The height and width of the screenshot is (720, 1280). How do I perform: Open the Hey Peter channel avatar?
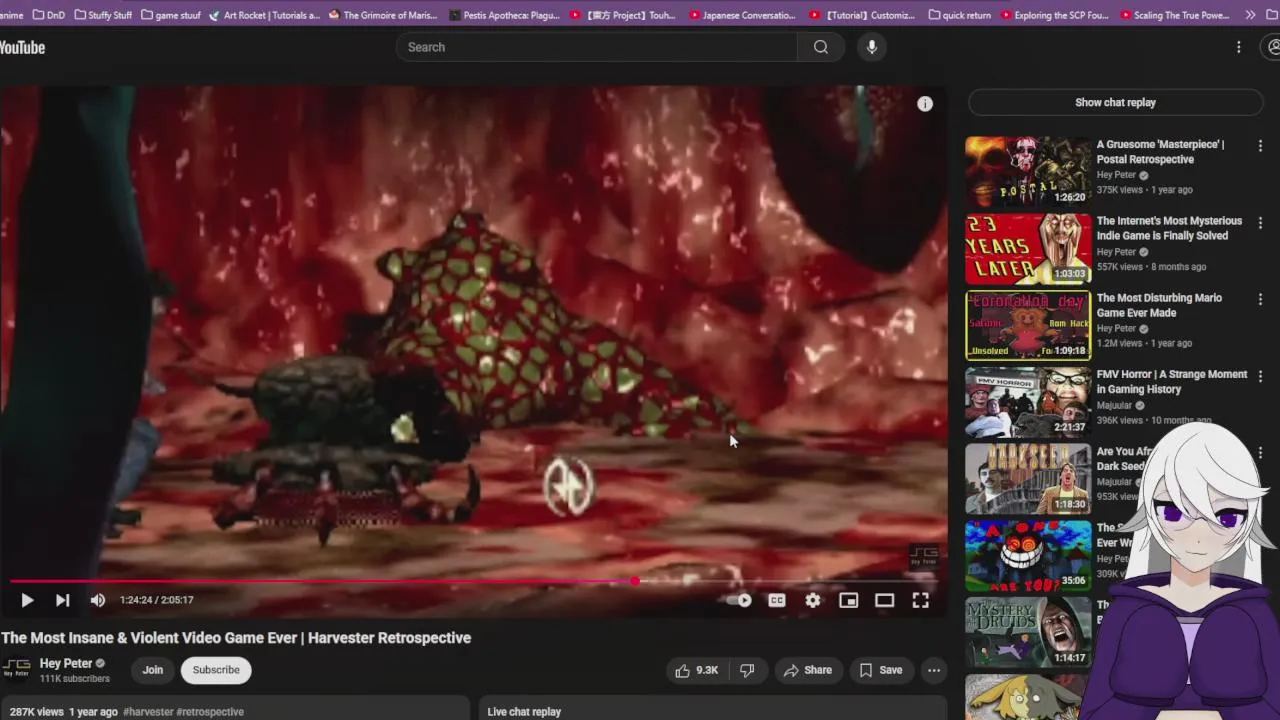[x=15, y=670]
